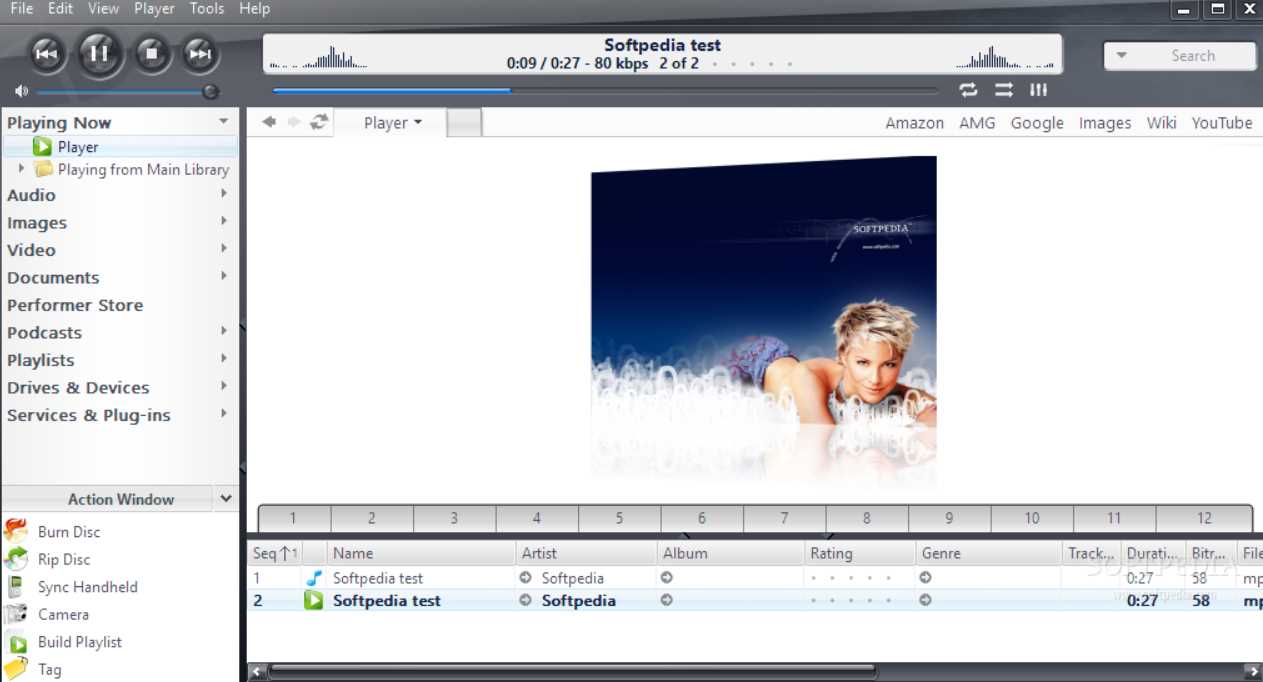Open the Google link

1037,123
